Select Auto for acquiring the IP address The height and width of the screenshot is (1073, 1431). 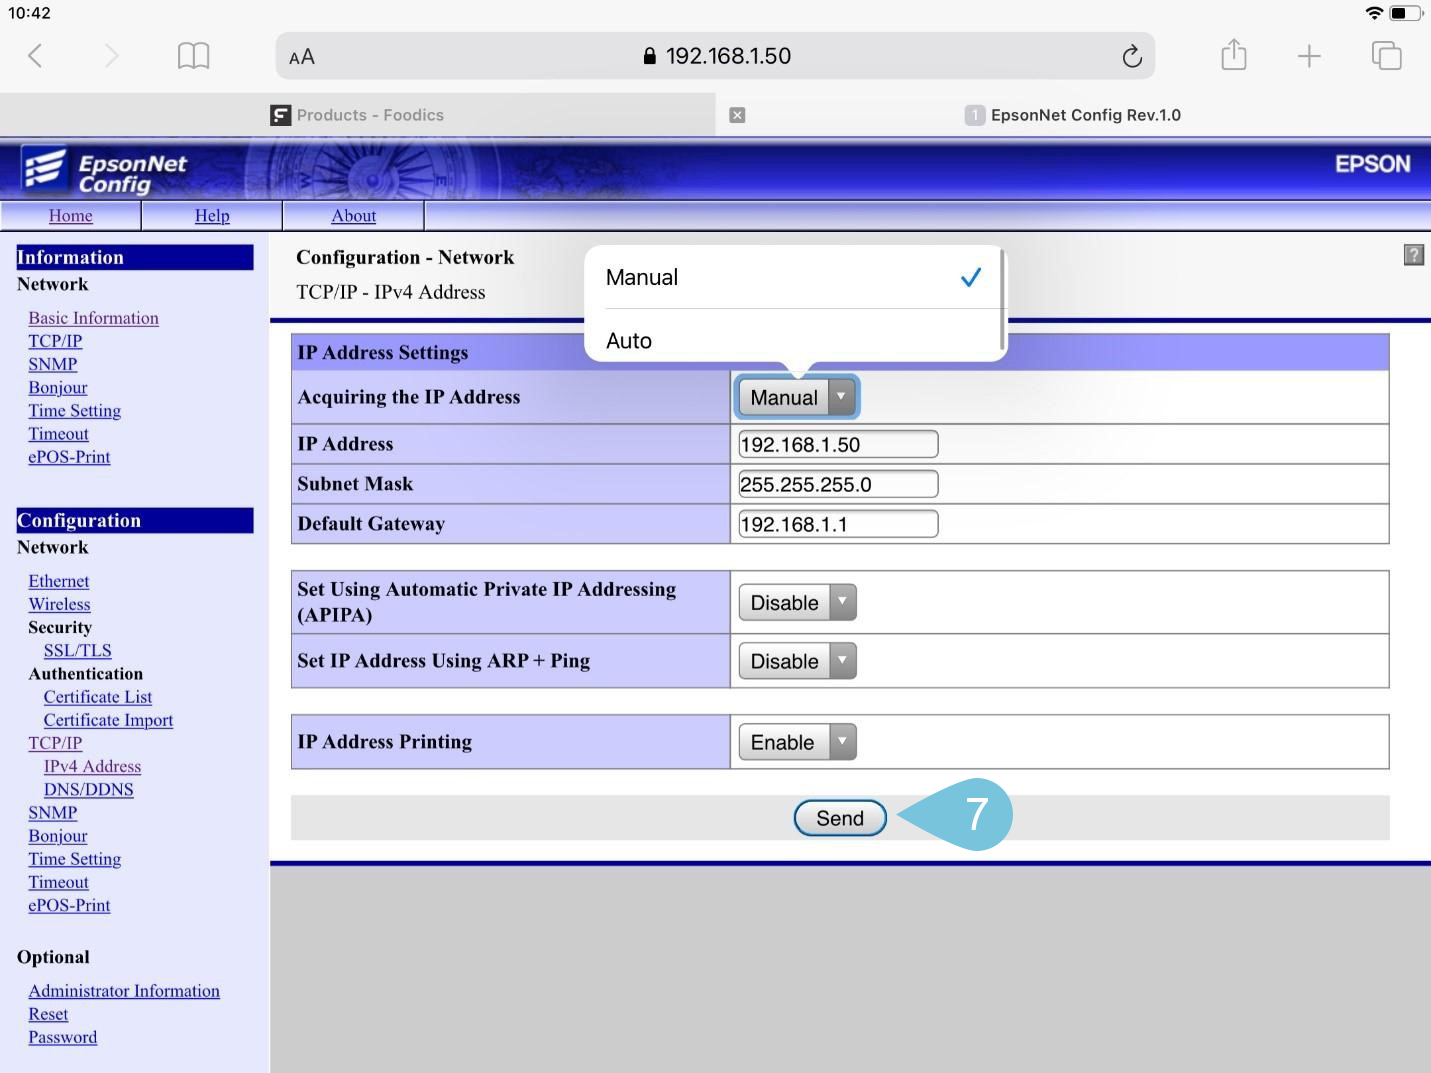629,340
